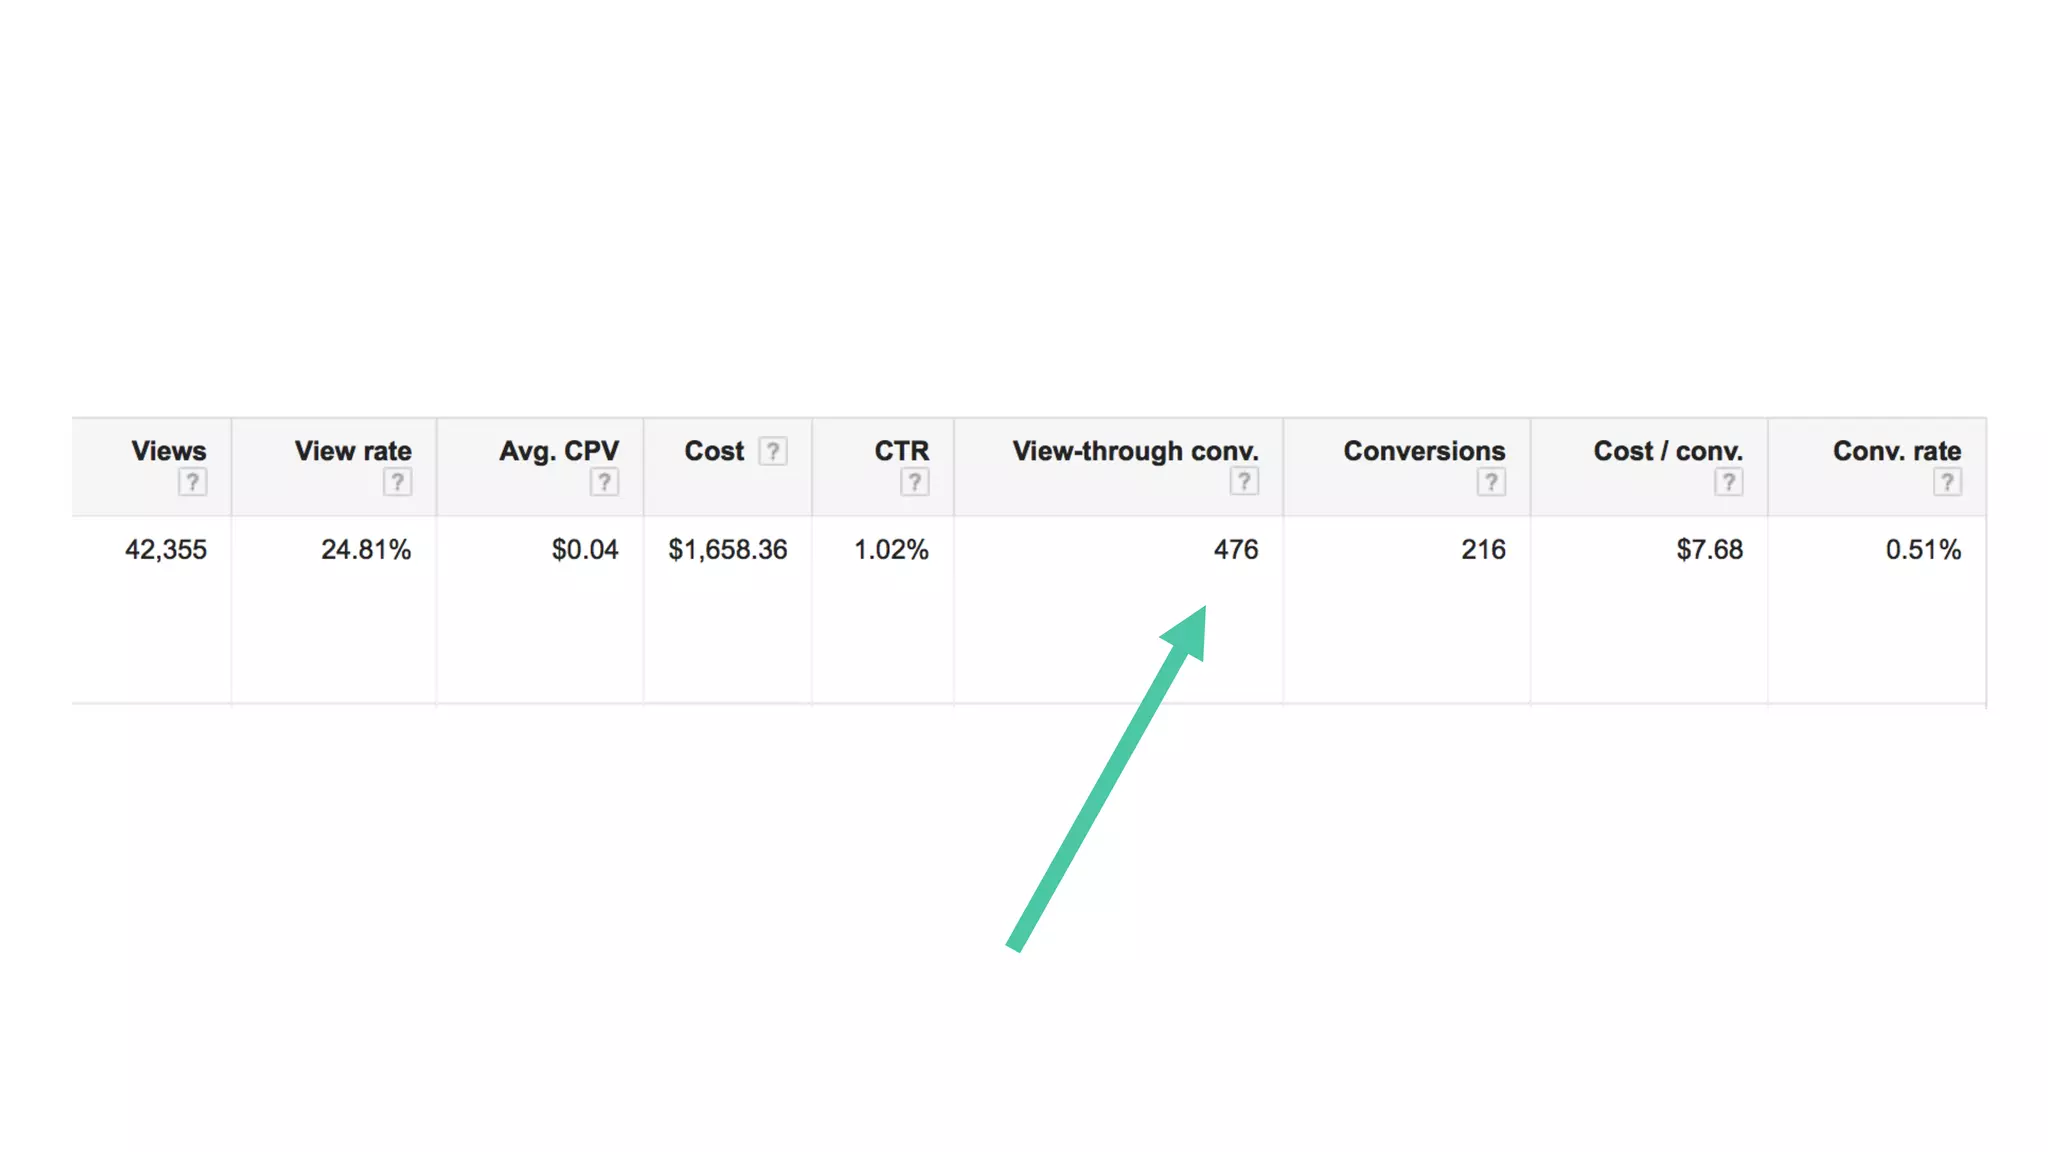Image resolution: width=2048 pixels, height=1152 pixels.
Task: Select the 476 view-through conversions cell
Action: pos(1235,549)
